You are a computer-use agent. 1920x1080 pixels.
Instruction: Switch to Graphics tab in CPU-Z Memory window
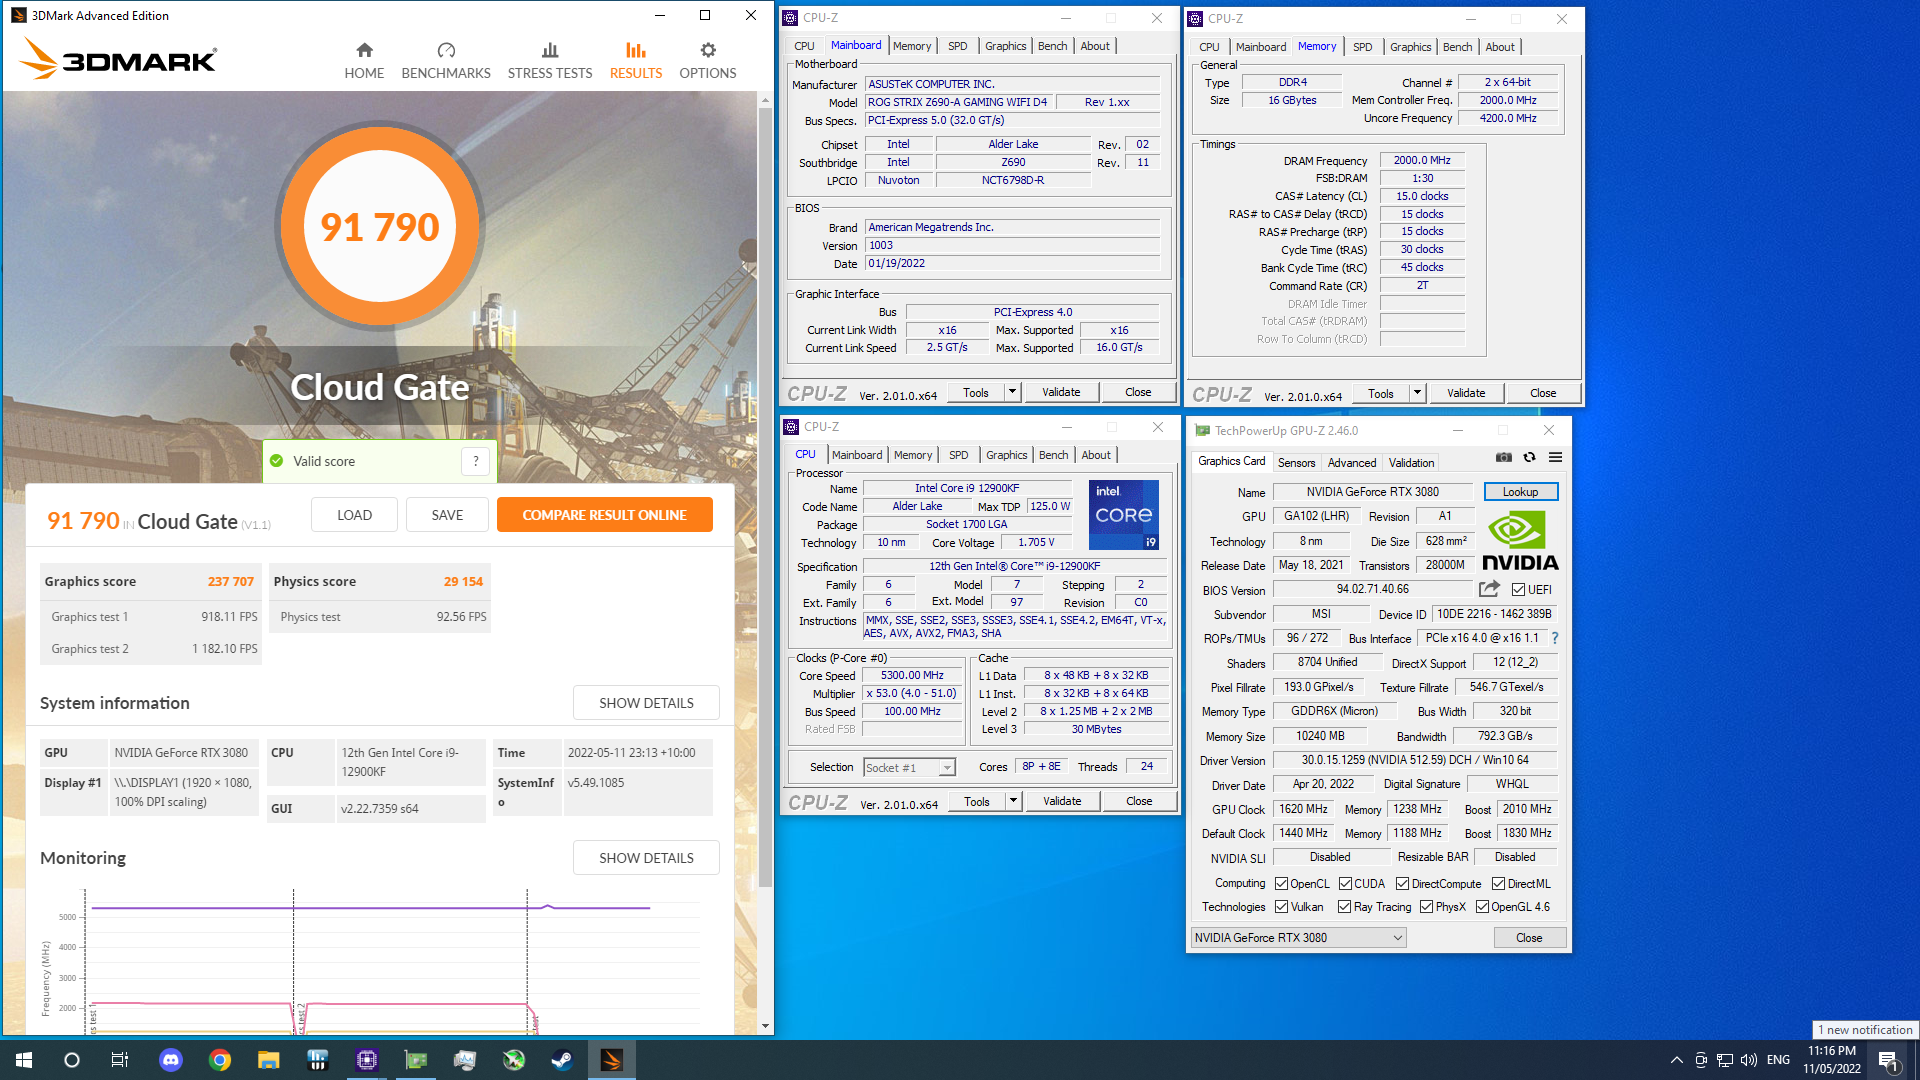point(1410,47)
